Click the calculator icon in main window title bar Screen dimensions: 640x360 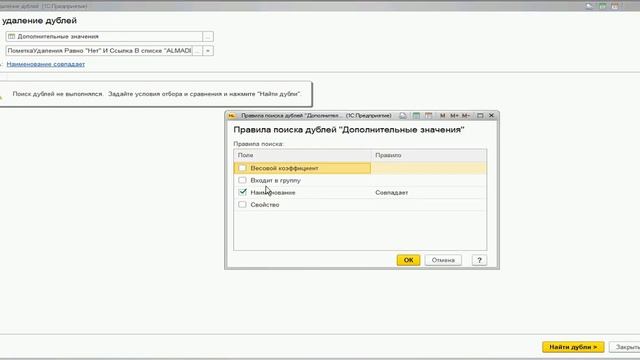602,6
